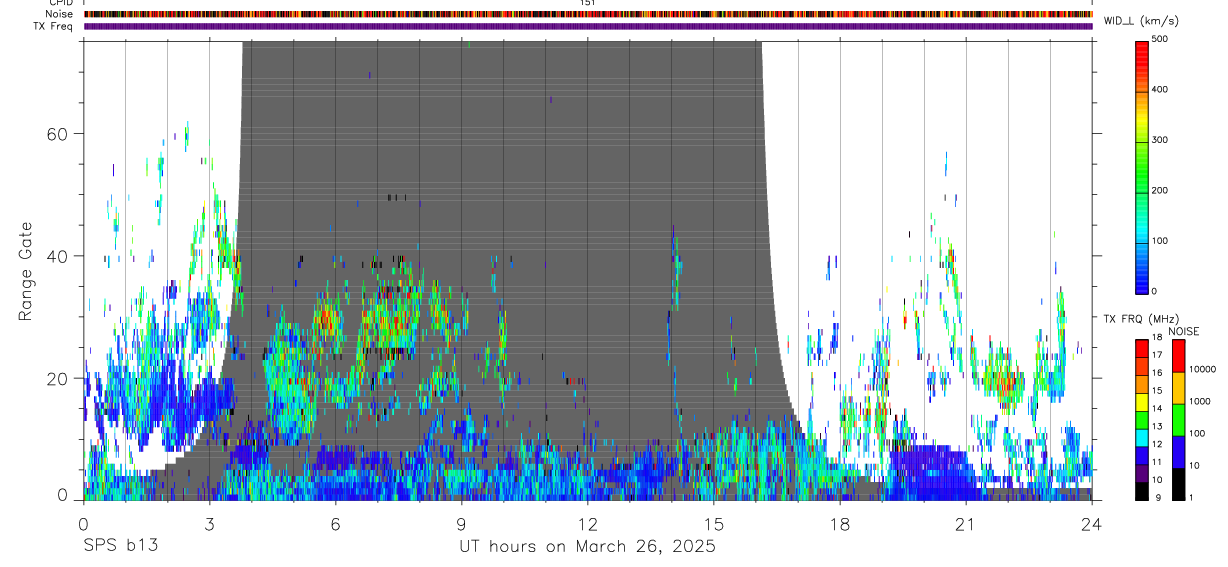This screenshot has height=567, width=1228.
Task: Click the CPID value 151 at top
Action: [588, 3]
